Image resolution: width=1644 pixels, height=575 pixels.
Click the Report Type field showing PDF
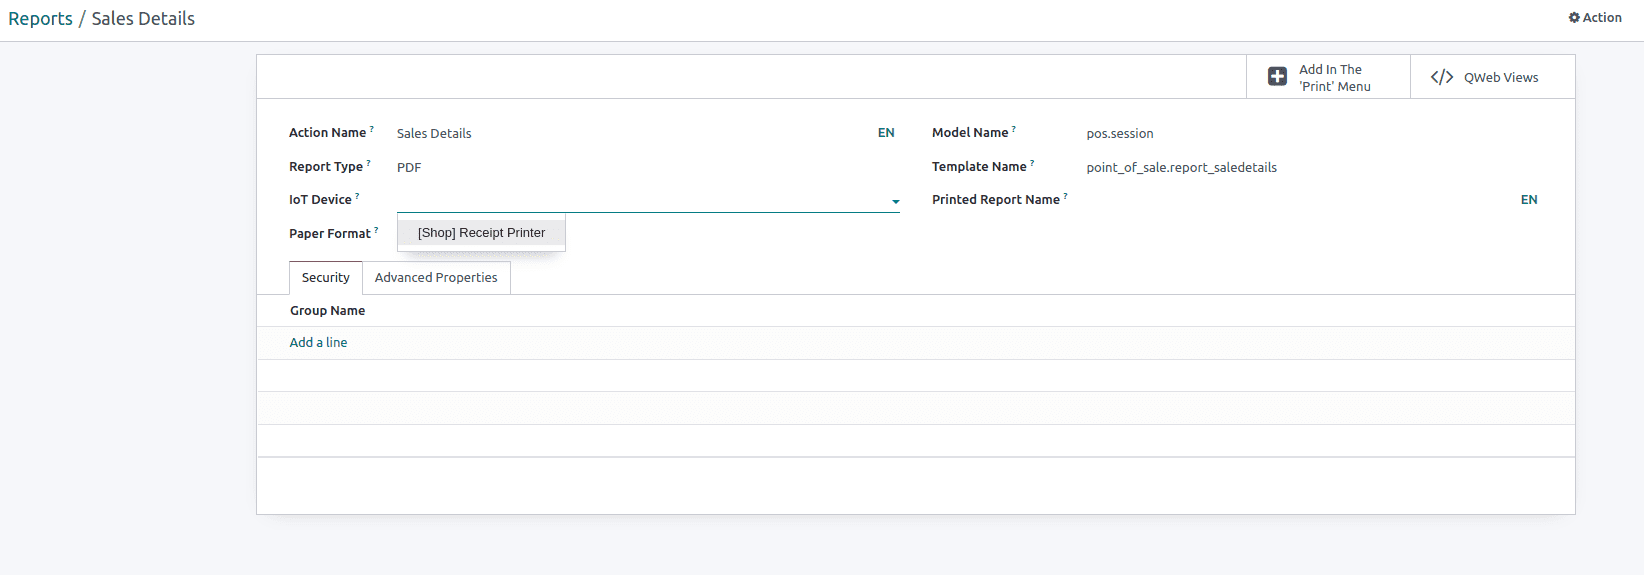[648, 167]
